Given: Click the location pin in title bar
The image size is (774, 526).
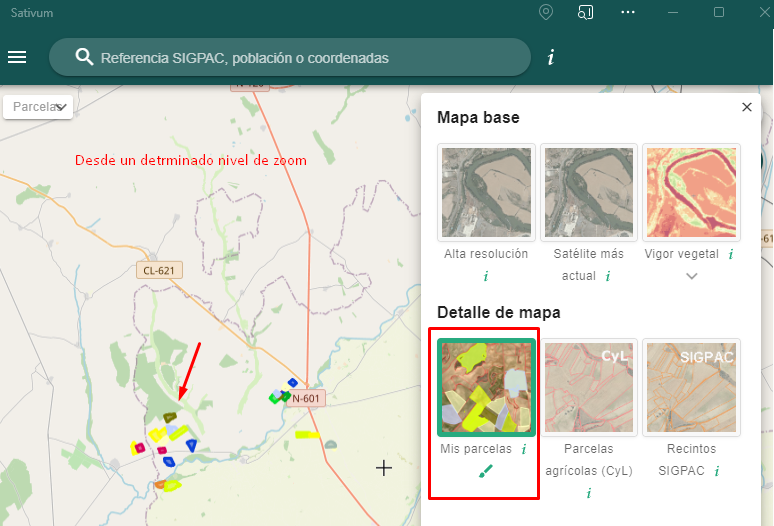Looking at the screenshot, I should click(x=545, y=12).
